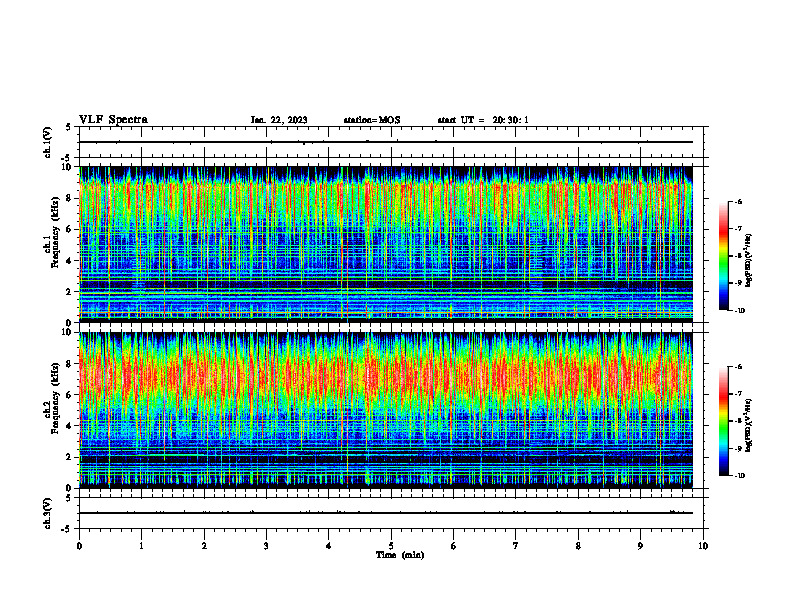The image size is (792, 612).
Task: Click the ch.1 spectrogram color bar
Action: tap(723, 256)
